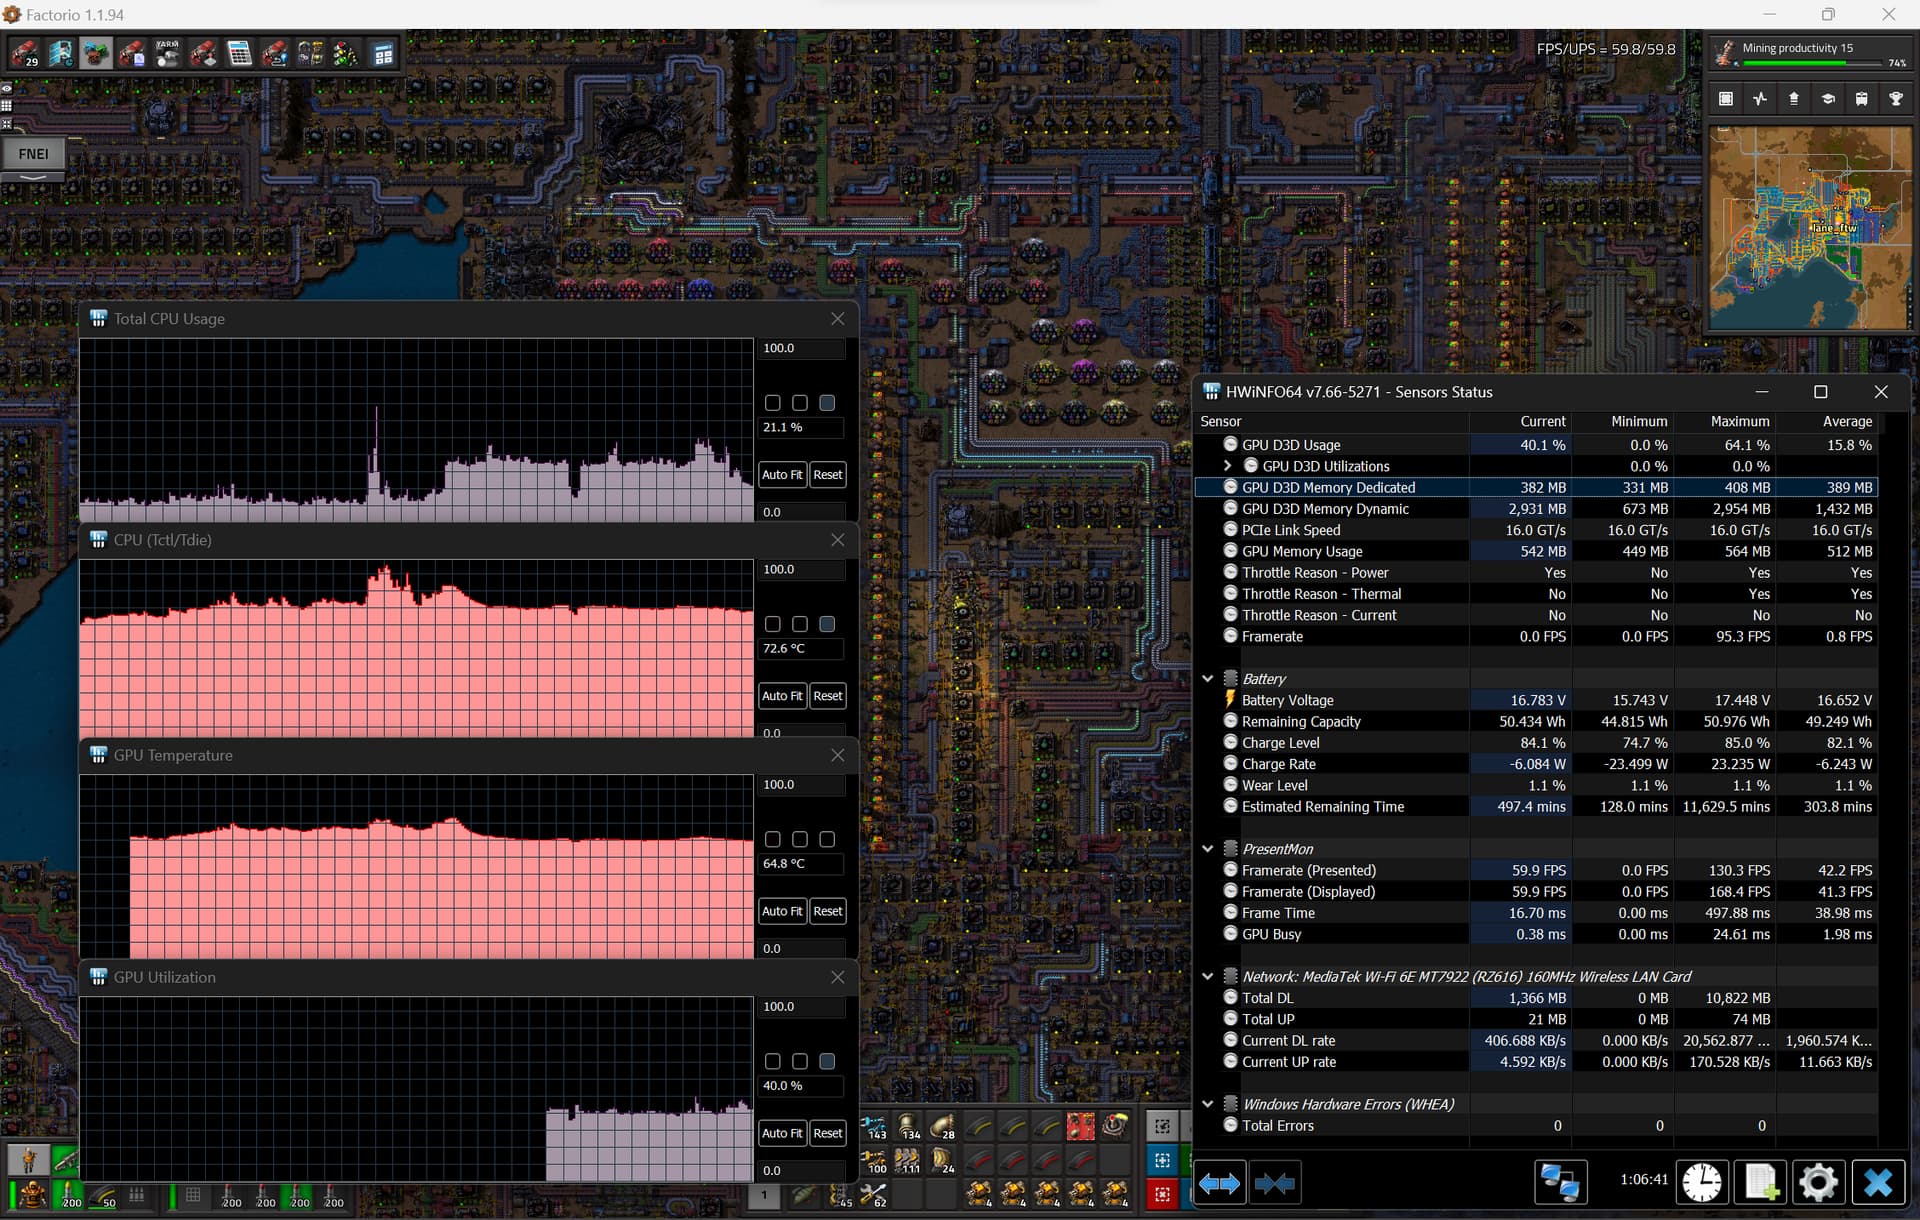Select the quickbar item with count 134
1920x1220 pixels.
[907, 1127]
